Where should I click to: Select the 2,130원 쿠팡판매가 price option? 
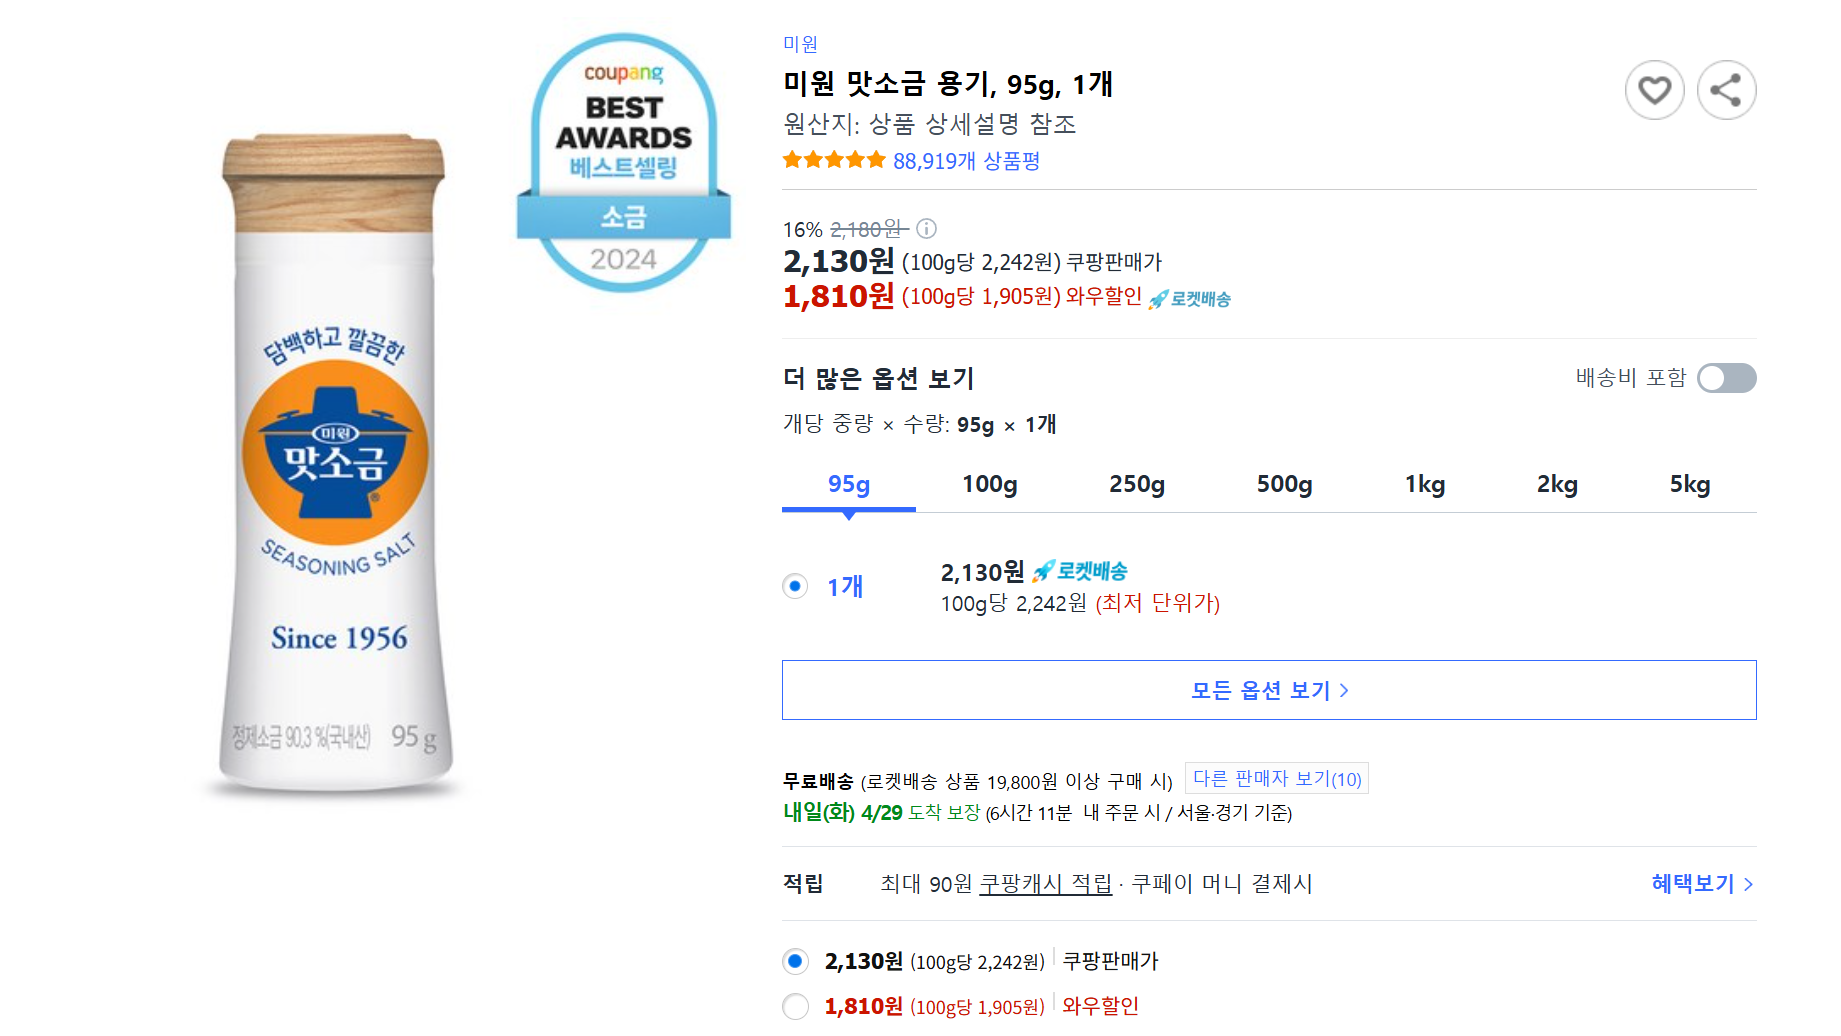(x=795, y=961)
